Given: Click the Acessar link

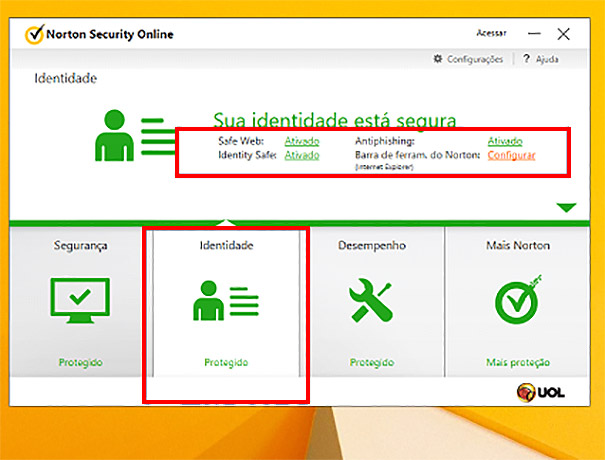Looking at the screenshot, I should pyautogui.click(x=491, y=33).
